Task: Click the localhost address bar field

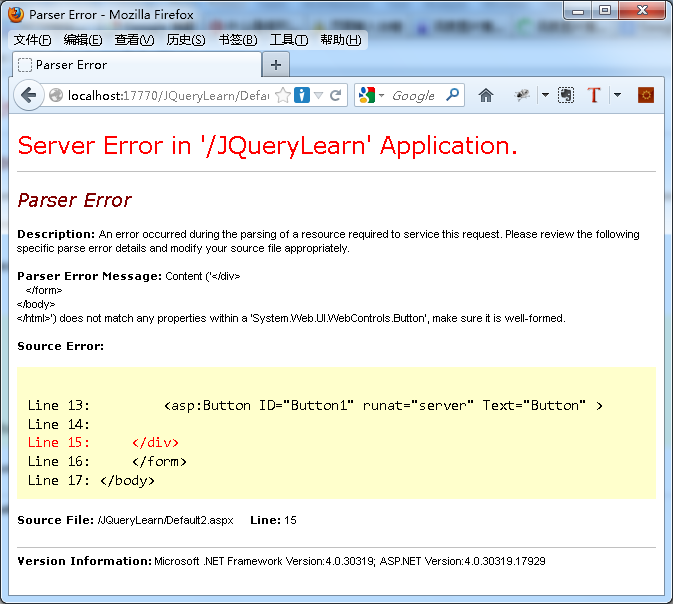Action: coord(168,96)
